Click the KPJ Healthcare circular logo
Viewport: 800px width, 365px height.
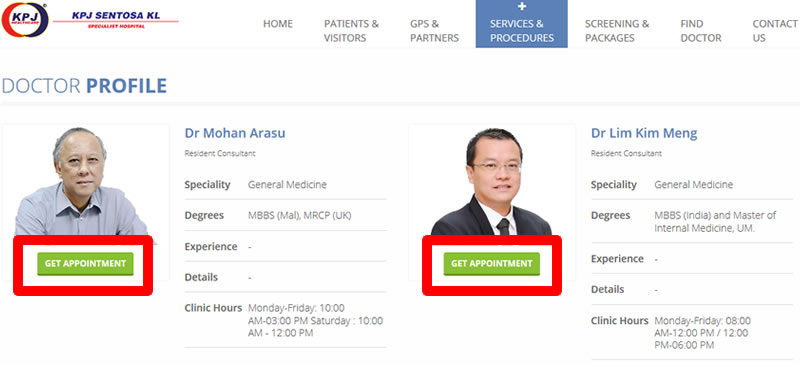pyautogui.click(x=24, y=20)
